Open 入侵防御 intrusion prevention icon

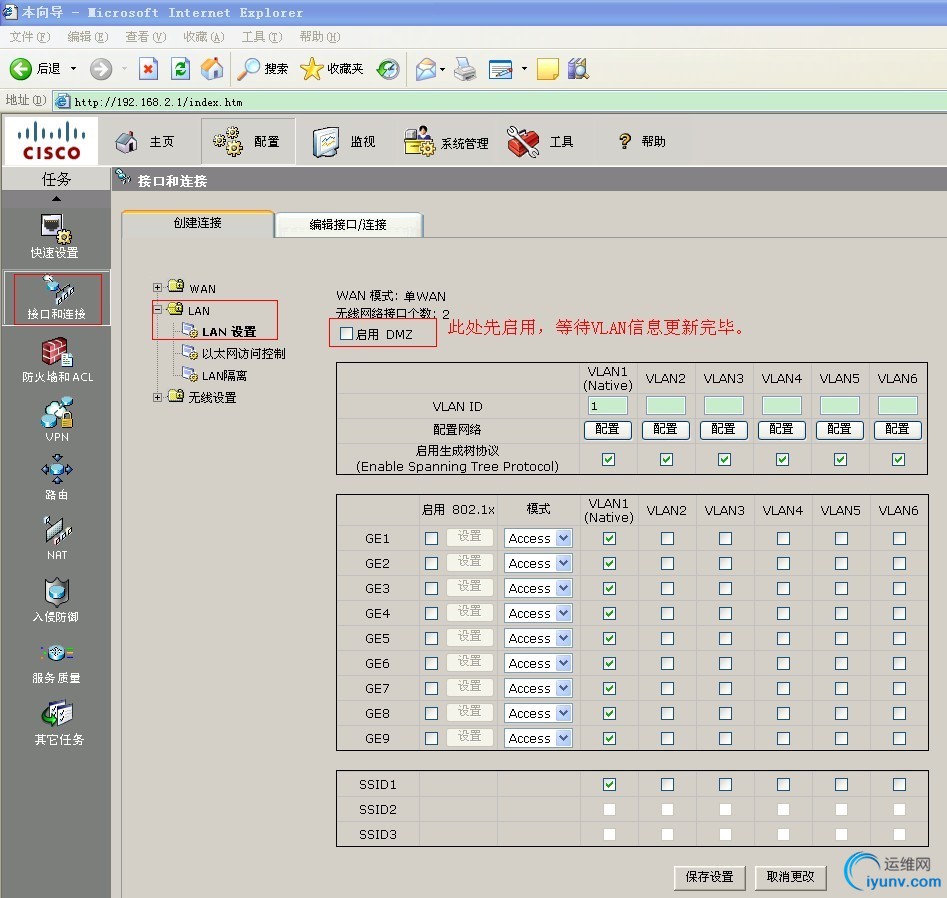[57, 592]
